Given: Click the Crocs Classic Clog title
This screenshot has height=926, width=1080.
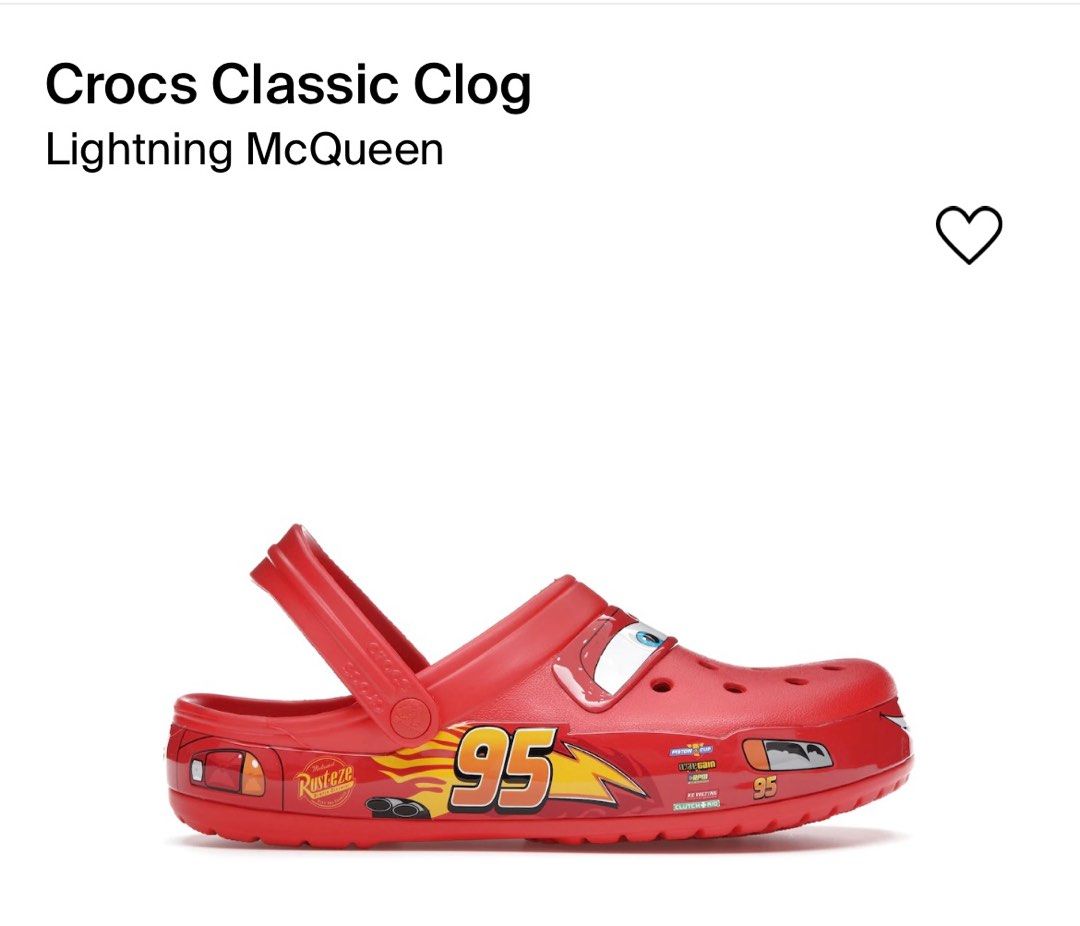Looking at the screenshot, I should click(288, 85).
